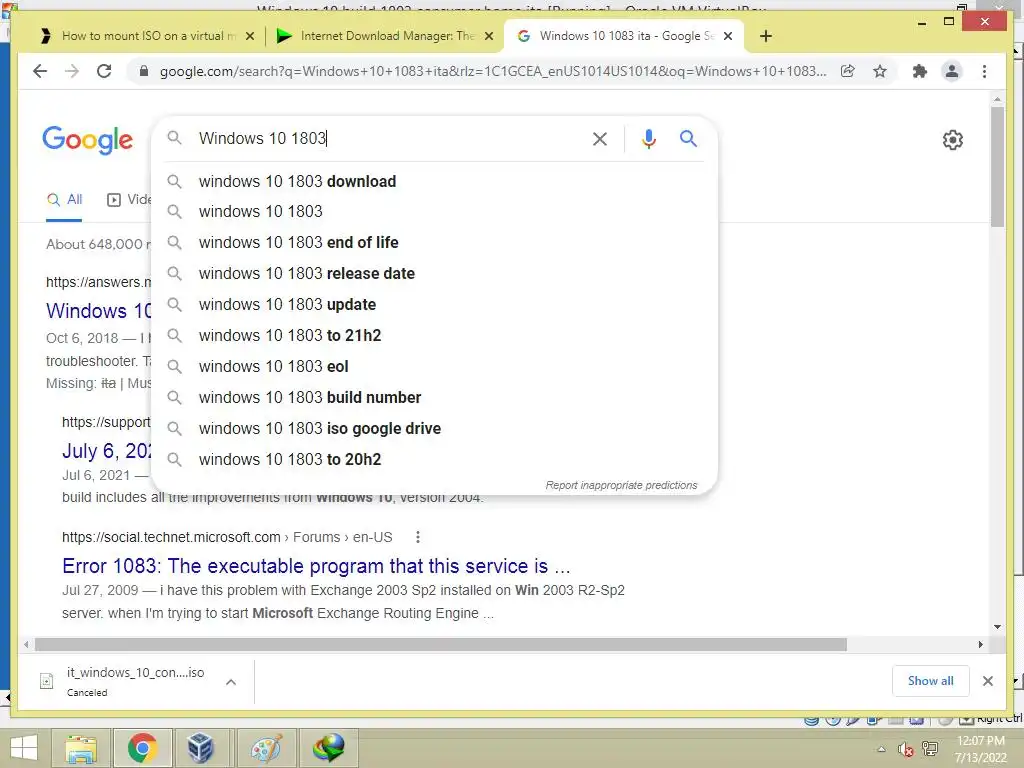
Task: Close the How to mount ISO tab
Action: [249, 36]
